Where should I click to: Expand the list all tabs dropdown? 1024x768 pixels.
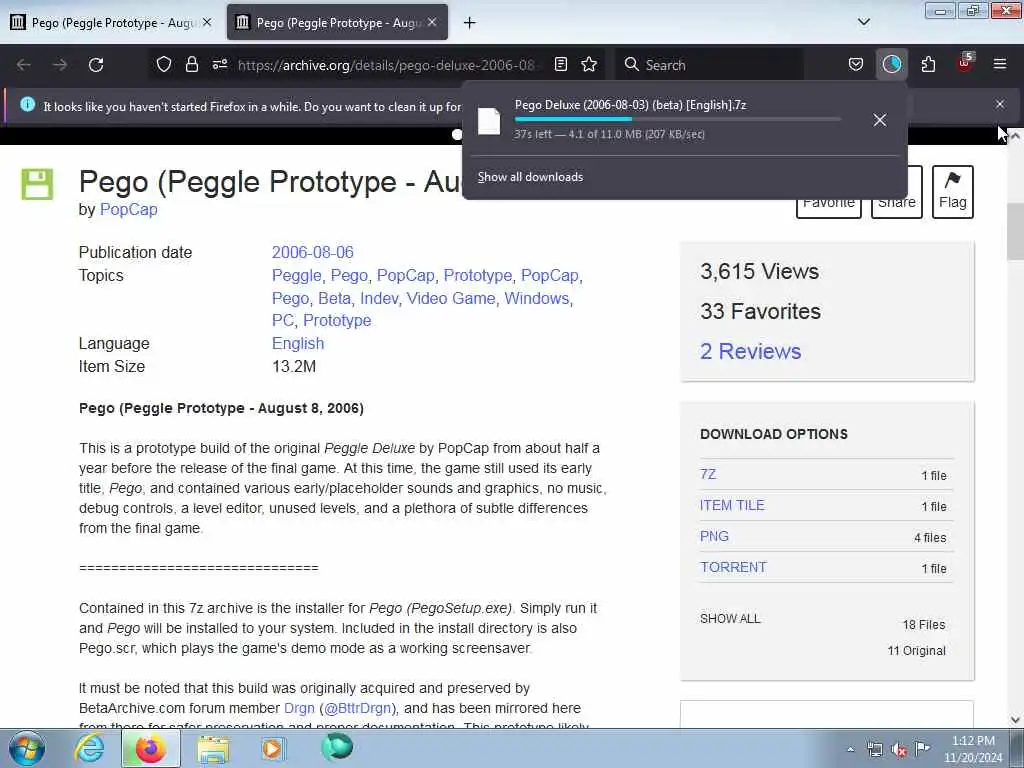[x=863, y=22]
